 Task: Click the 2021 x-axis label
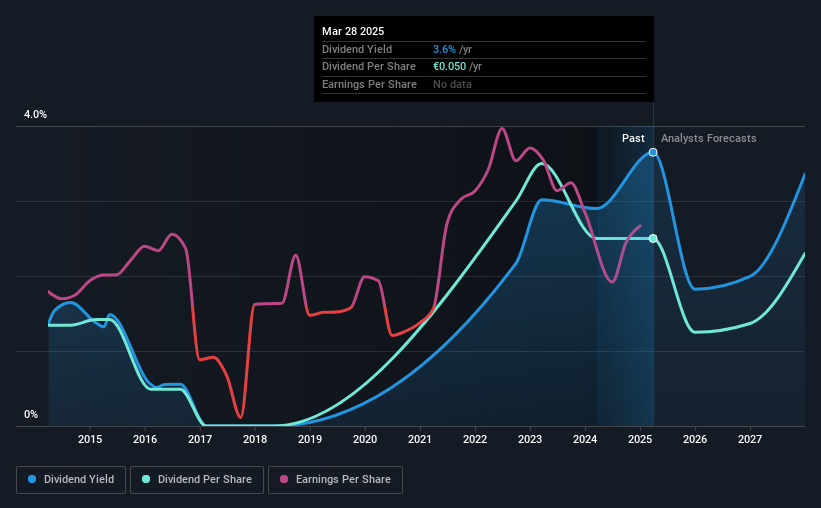click(420, 439)
